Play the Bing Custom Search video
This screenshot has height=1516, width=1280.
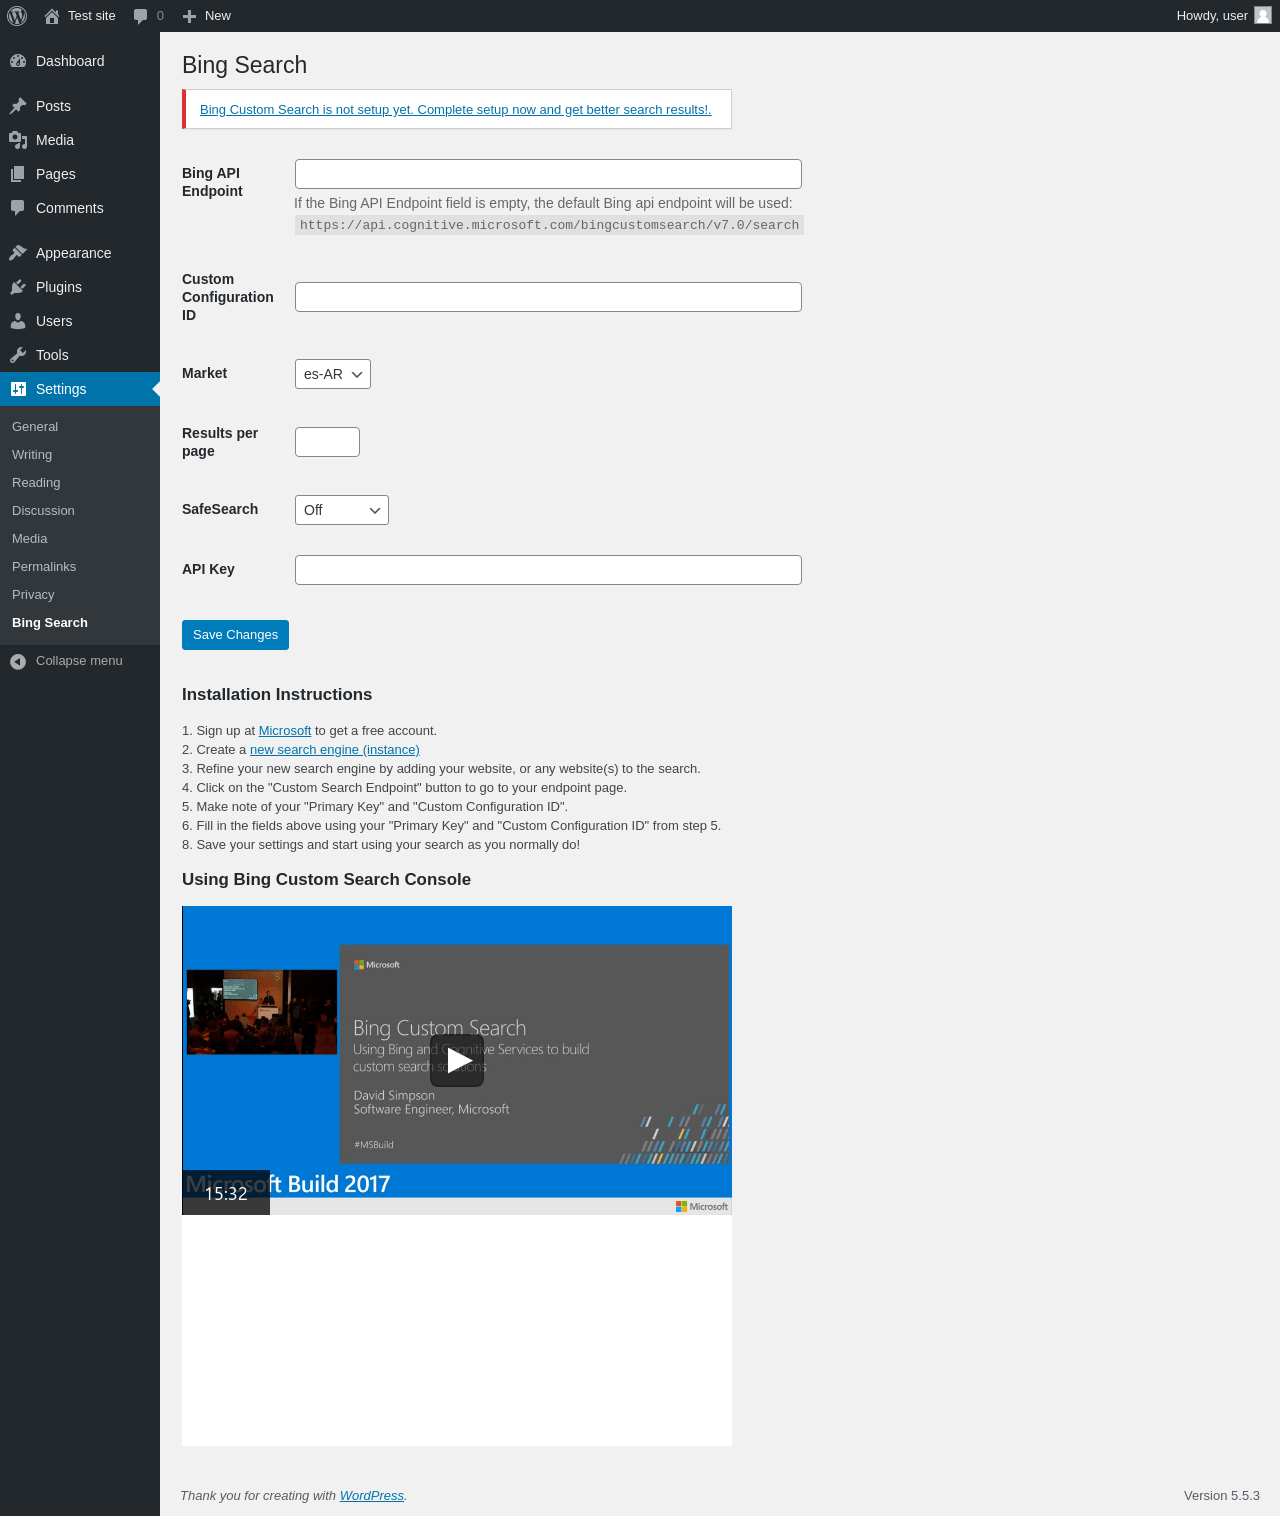point(457,1060)
